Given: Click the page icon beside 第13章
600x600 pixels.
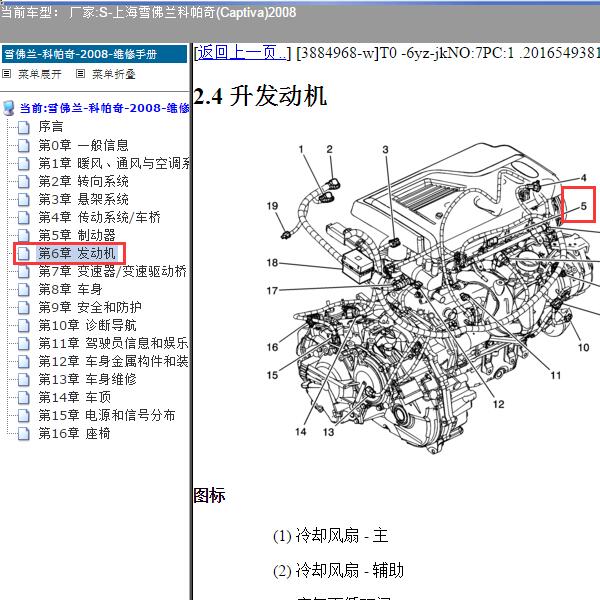Looking at the screenshot, I should pyautogui.click(x=24, y=379).
